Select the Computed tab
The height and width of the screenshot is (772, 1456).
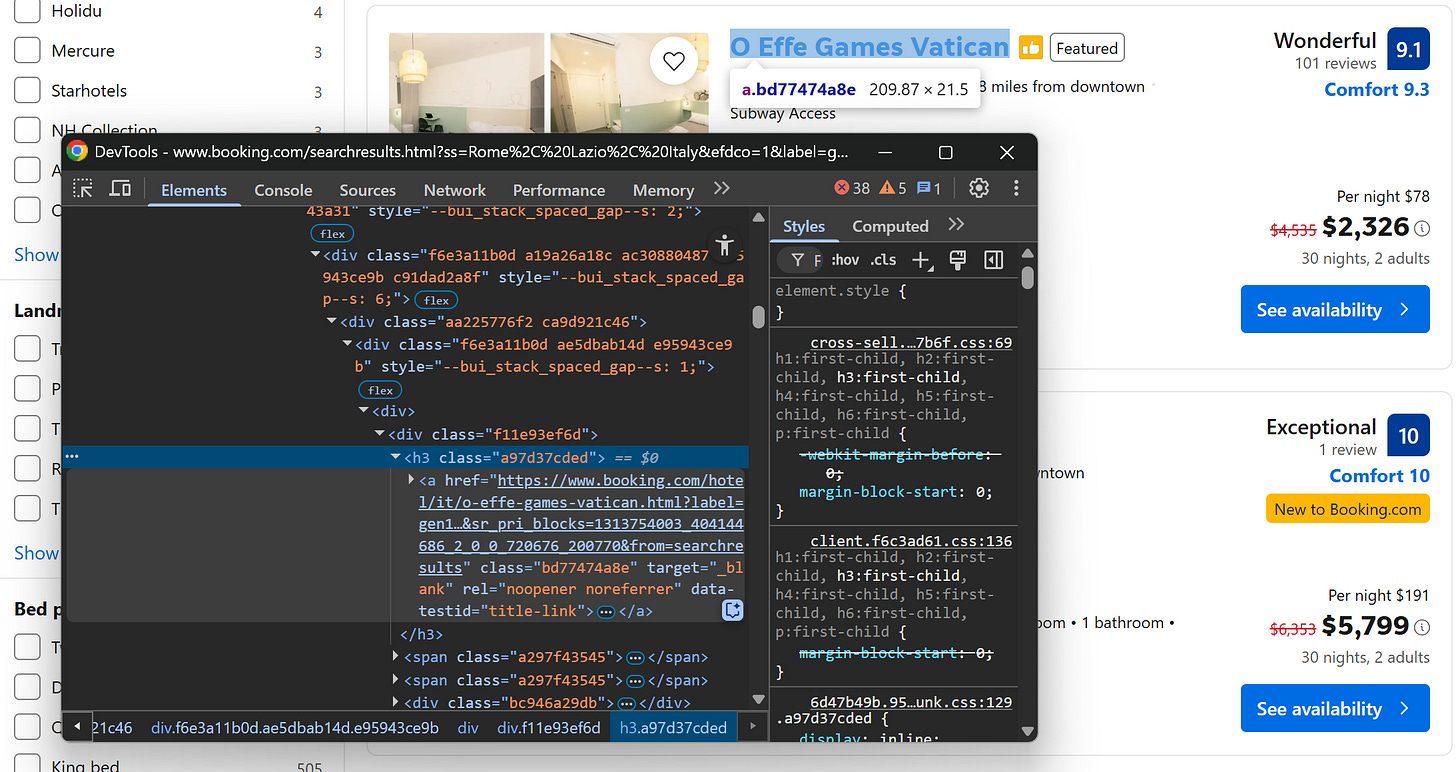[x=890, y=226]
